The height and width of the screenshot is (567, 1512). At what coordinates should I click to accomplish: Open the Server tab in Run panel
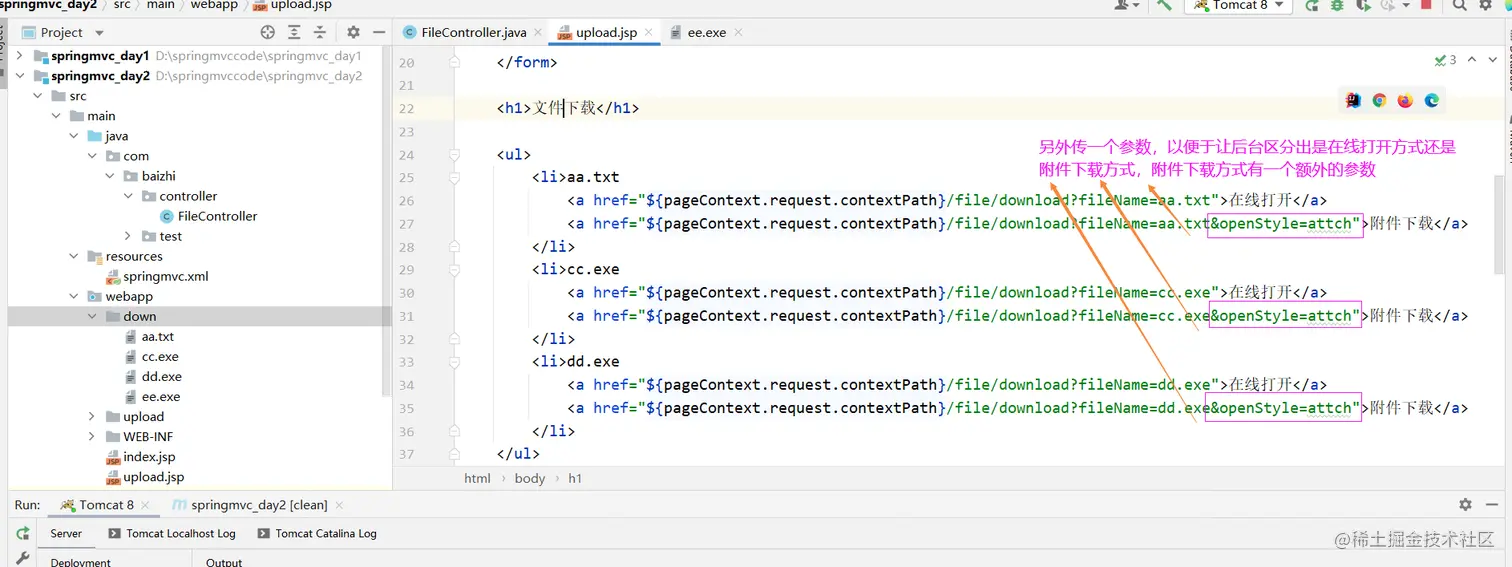[x=66, y=534]
